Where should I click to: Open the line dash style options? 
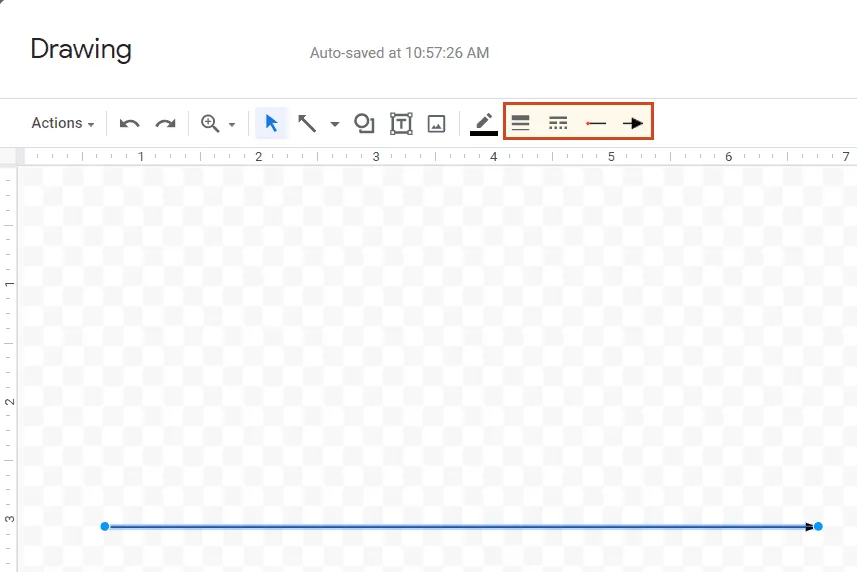pos(558,123)
